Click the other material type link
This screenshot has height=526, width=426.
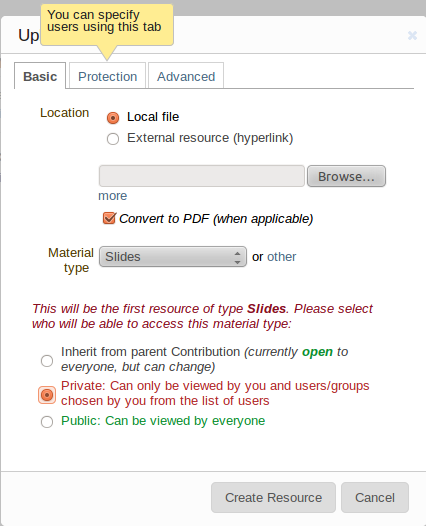click(x=281, y=257)
